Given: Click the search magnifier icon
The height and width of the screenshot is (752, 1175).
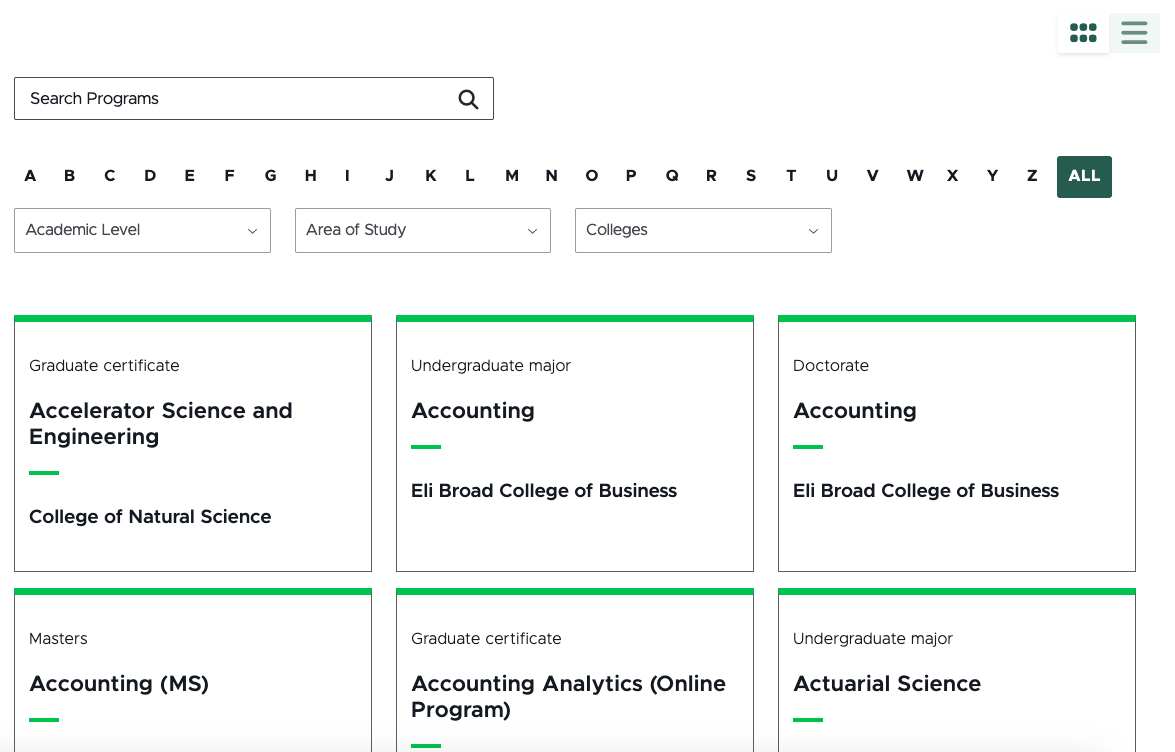Looking at the screenshot, I should (x=468, y=99).
